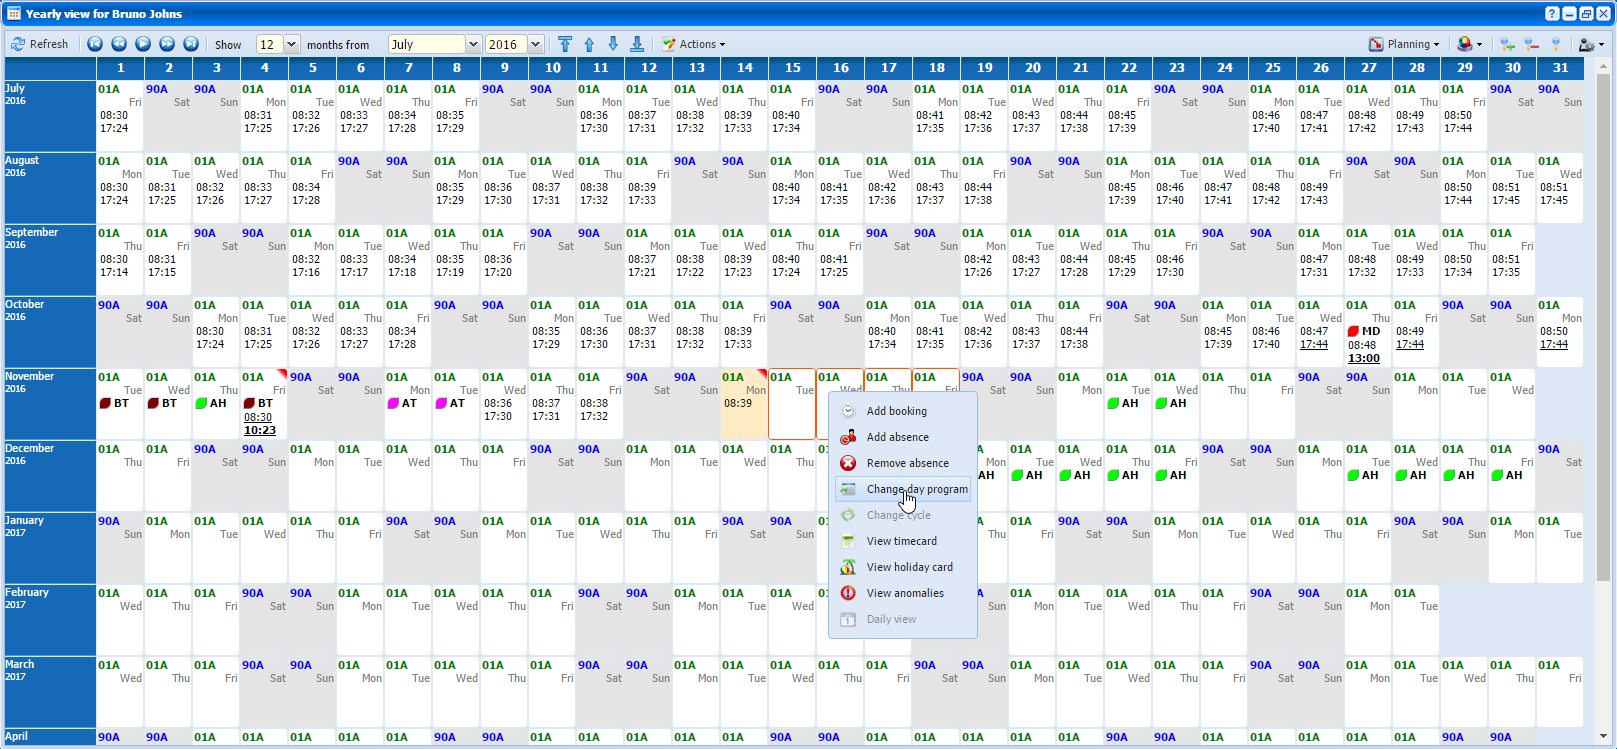The image size is (1617, 749).
Task: Click the move-to-top arrow icon
Action: tap(565, 44)
